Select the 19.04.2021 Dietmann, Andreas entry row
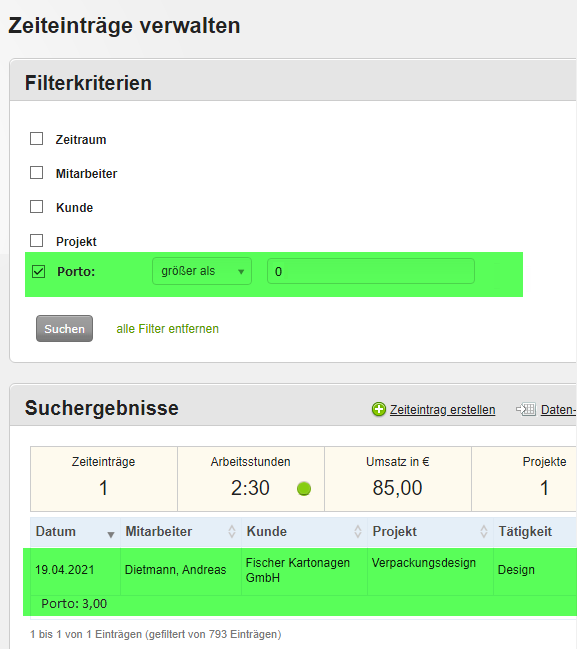 tap(300, 582)
